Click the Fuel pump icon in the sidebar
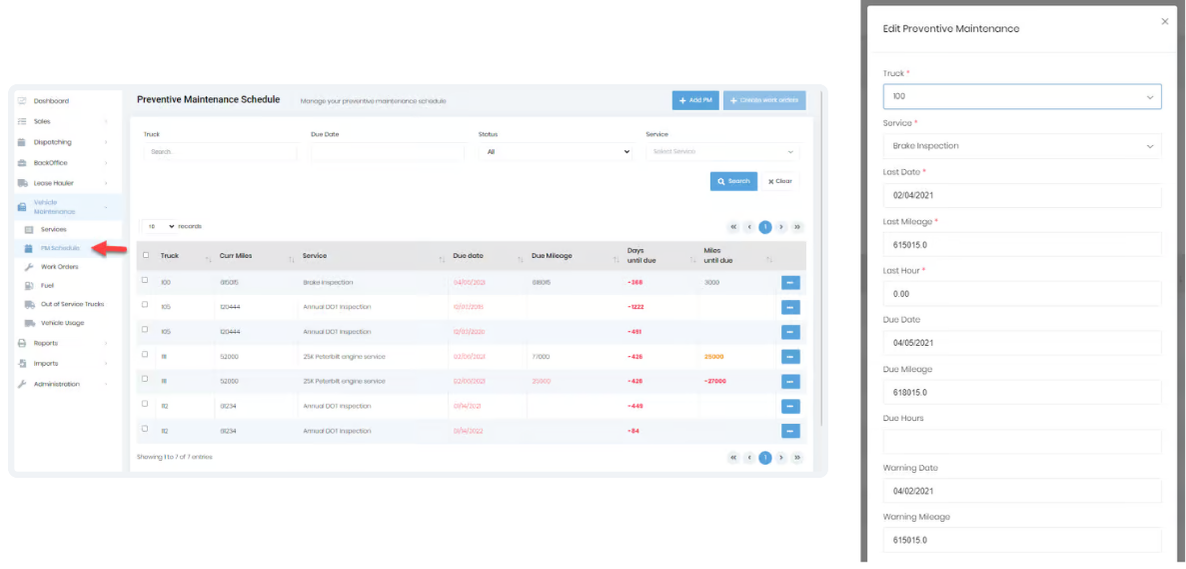The height and width of the screenshot is (569, 1186). click(30, 286)
